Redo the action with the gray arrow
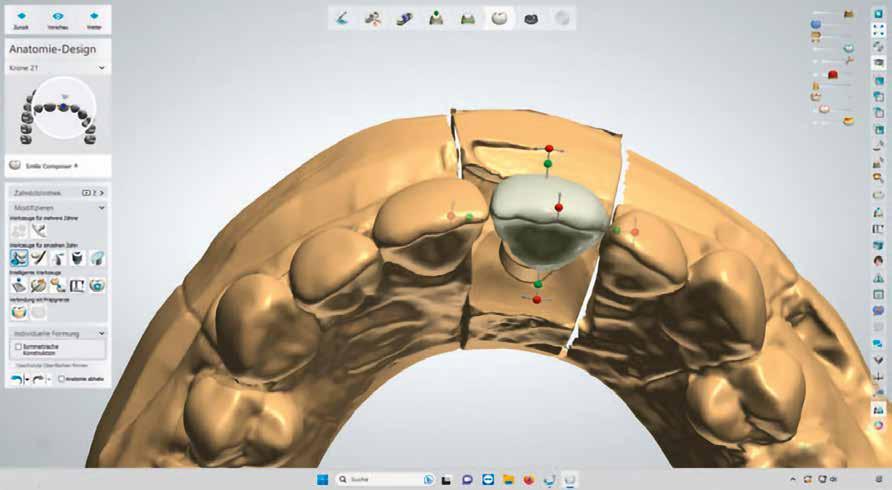Image resolution: width=892 pixels, height=490 pixels. 38,379
